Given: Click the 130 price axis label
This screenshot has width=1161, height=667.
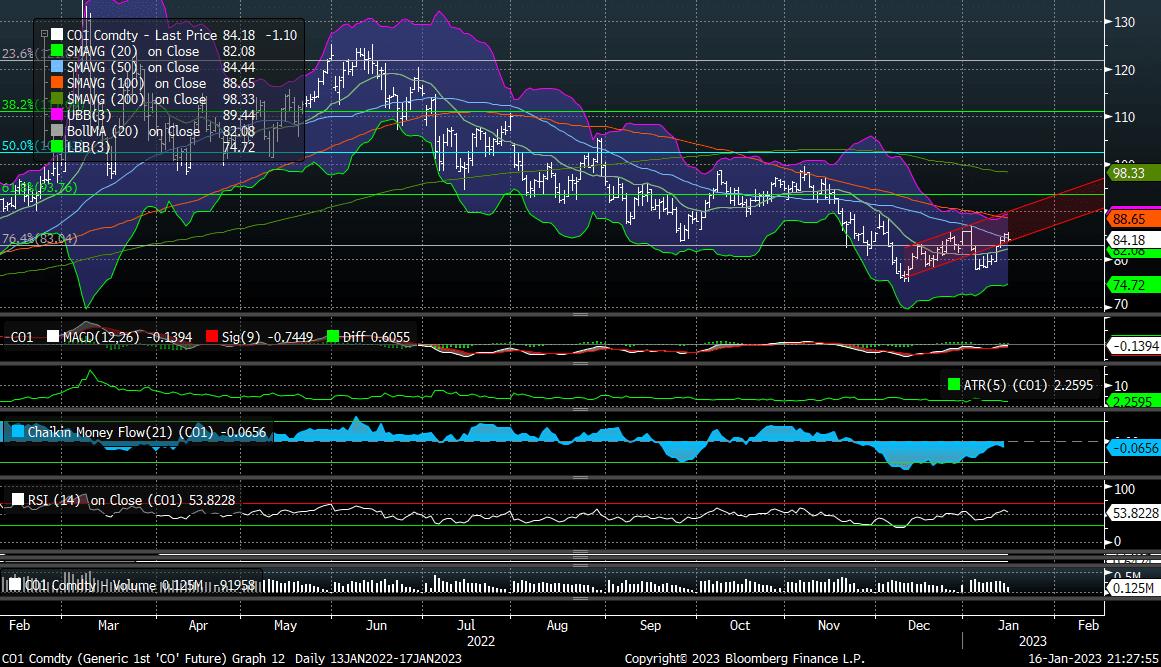Looking at the screenshot, I should [x=1125, y=22].
